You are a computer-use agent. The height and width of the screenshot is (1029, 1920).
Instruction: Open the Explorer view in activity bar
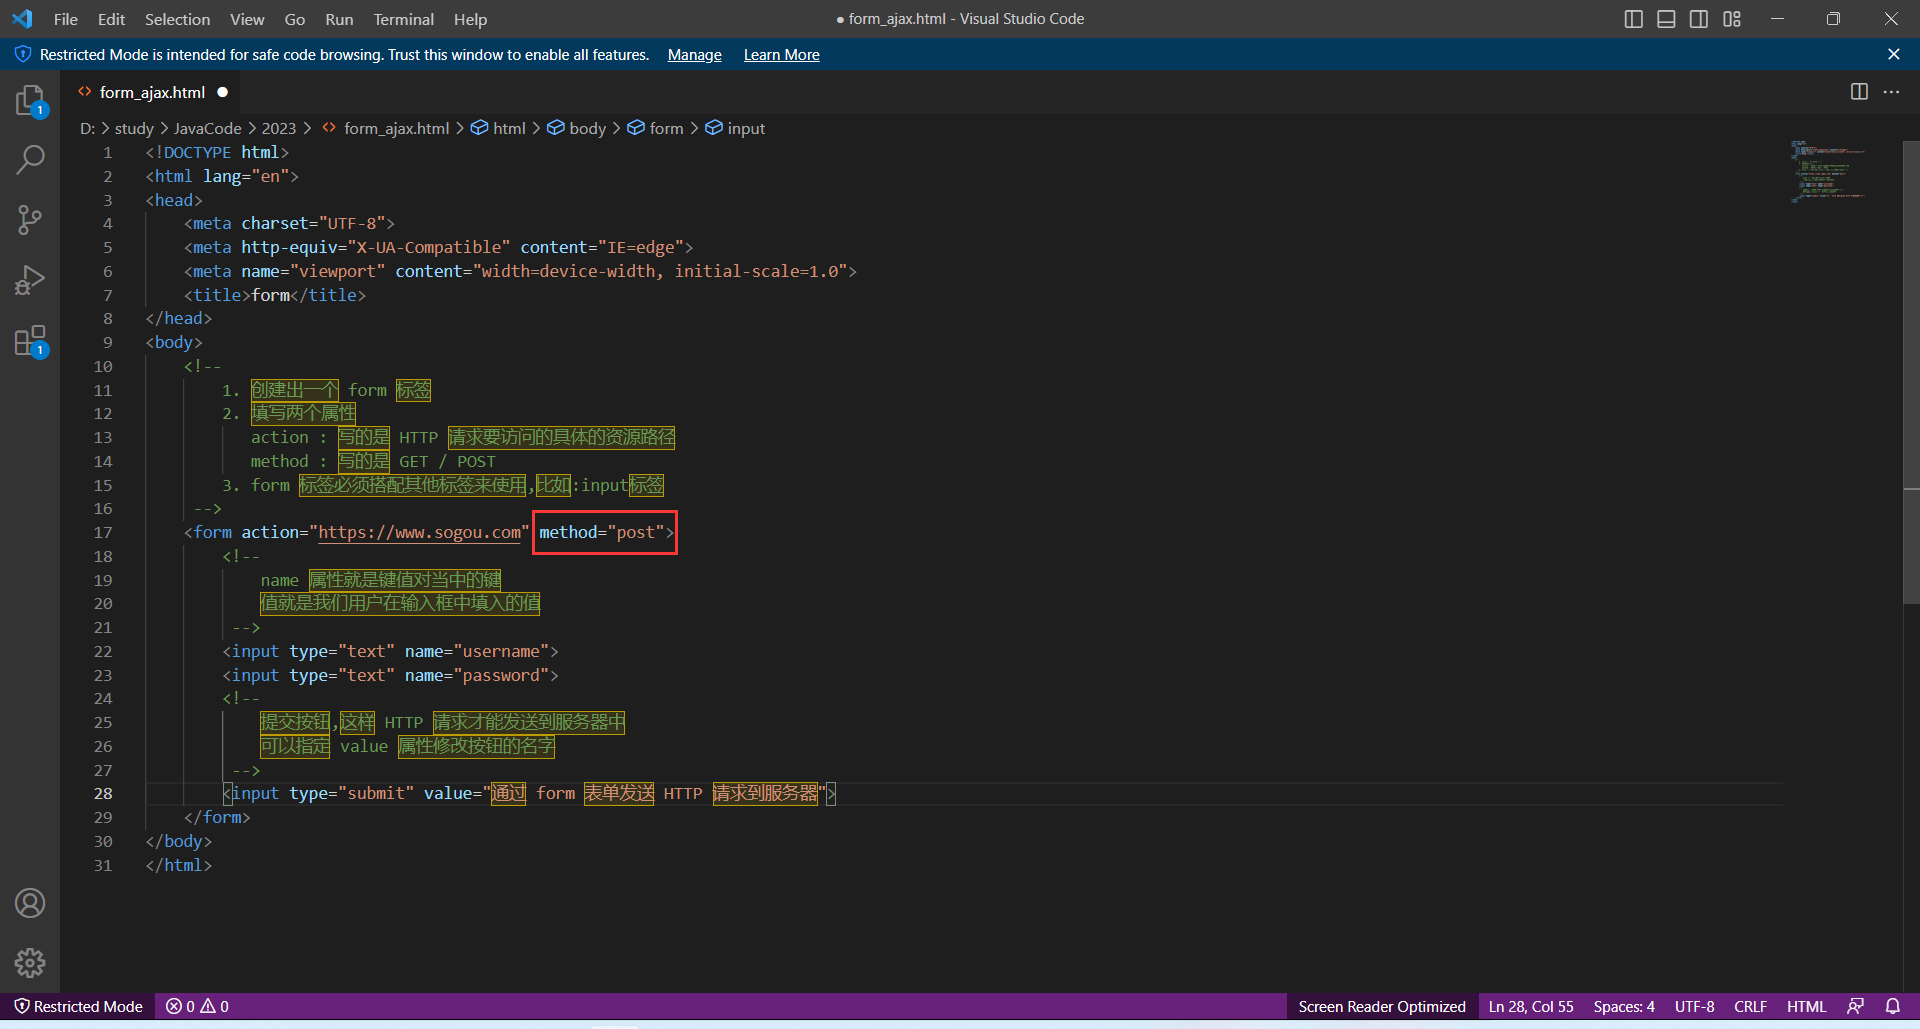pos(30,100)
